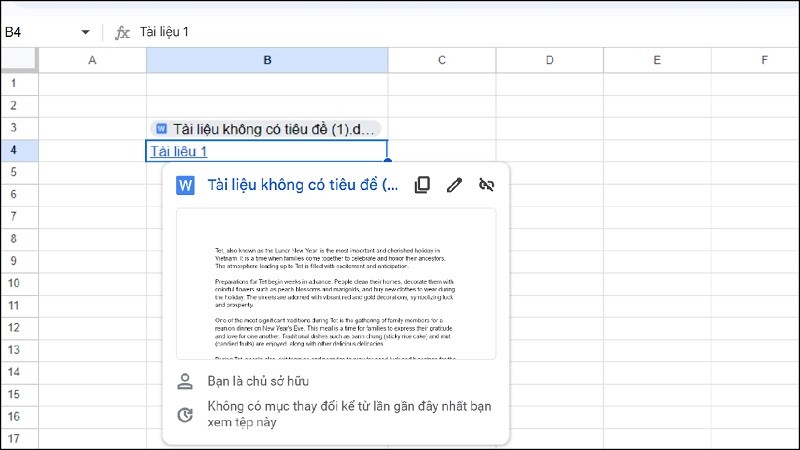
Task: Open the document preview thumbnail
Action: pyautogui.click(x=336, y=284)
